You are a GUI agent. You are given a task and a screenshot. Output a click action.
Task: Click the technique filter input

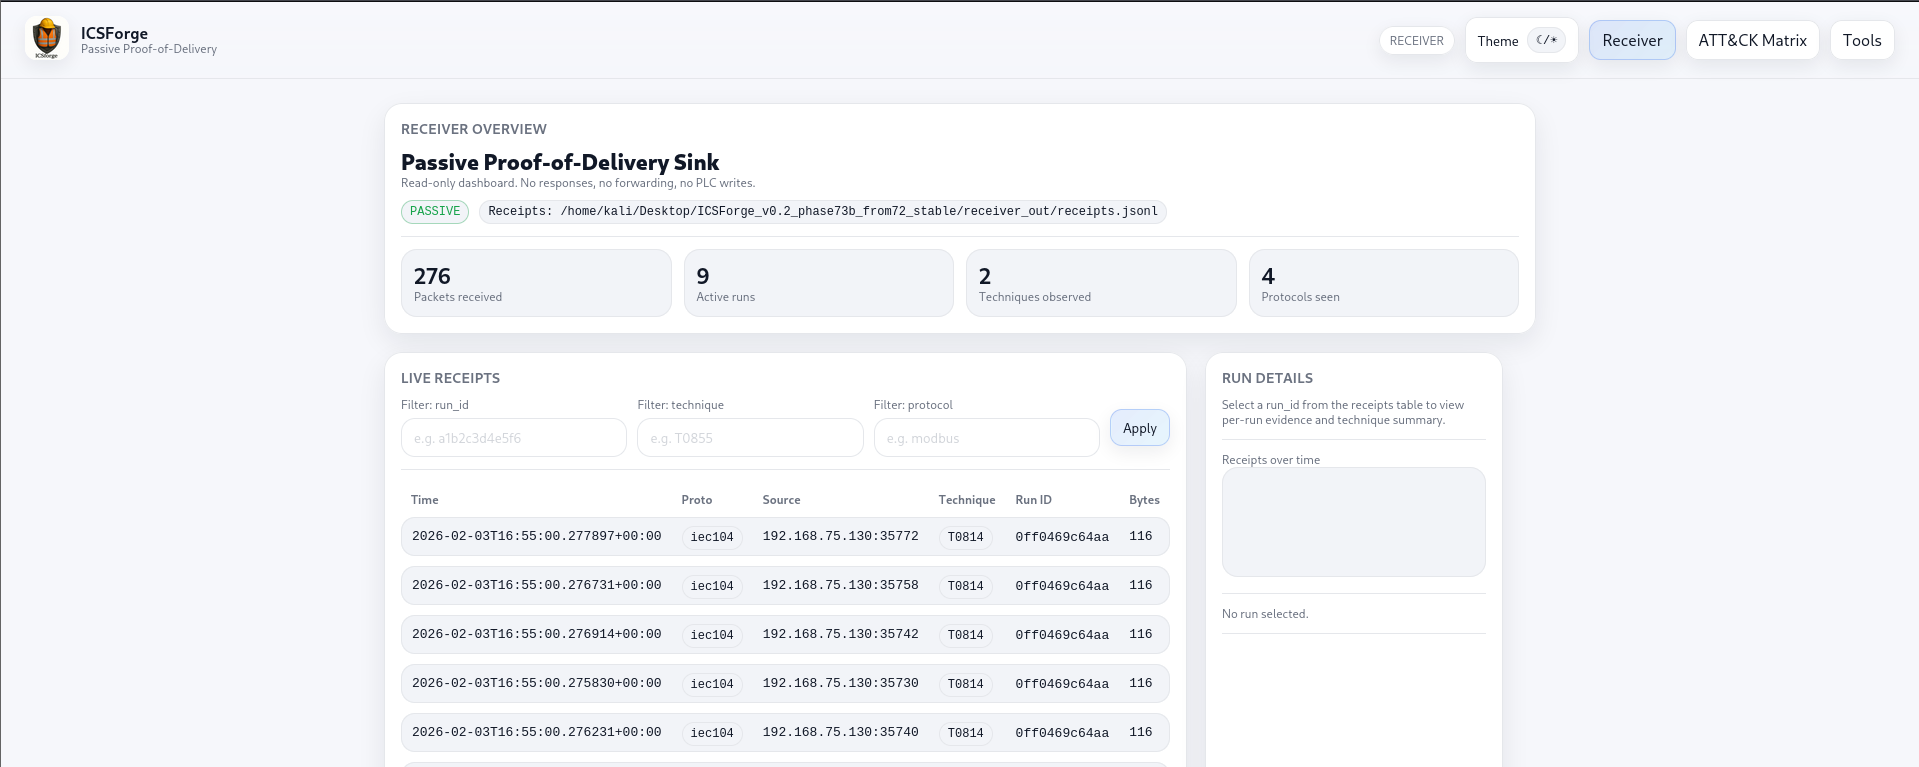pos(749,438)
